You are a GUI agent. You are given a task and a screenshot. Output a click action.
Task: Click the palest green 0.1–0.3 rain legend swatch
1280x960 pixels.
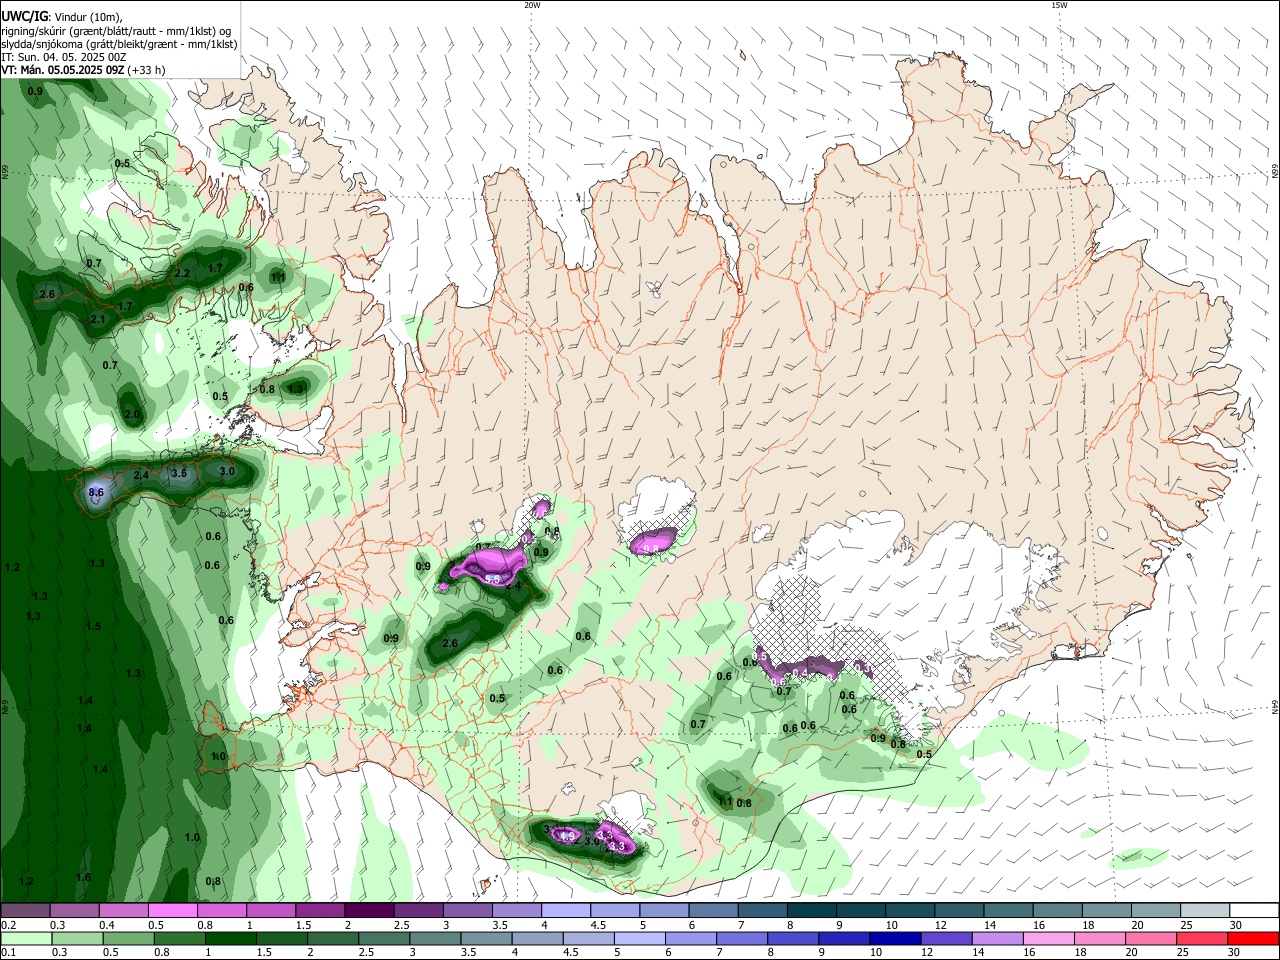coord(24,938)
